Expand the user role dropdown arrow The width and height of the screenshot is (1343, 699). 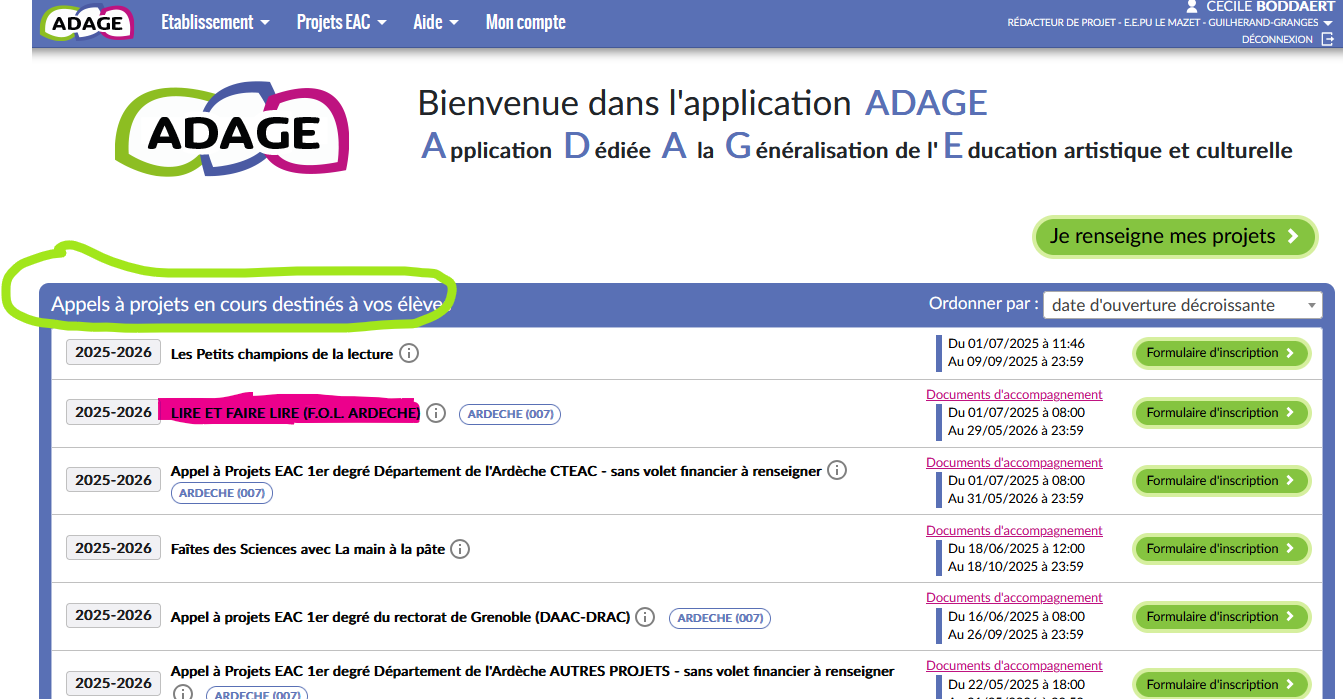tap(1328, 23)
